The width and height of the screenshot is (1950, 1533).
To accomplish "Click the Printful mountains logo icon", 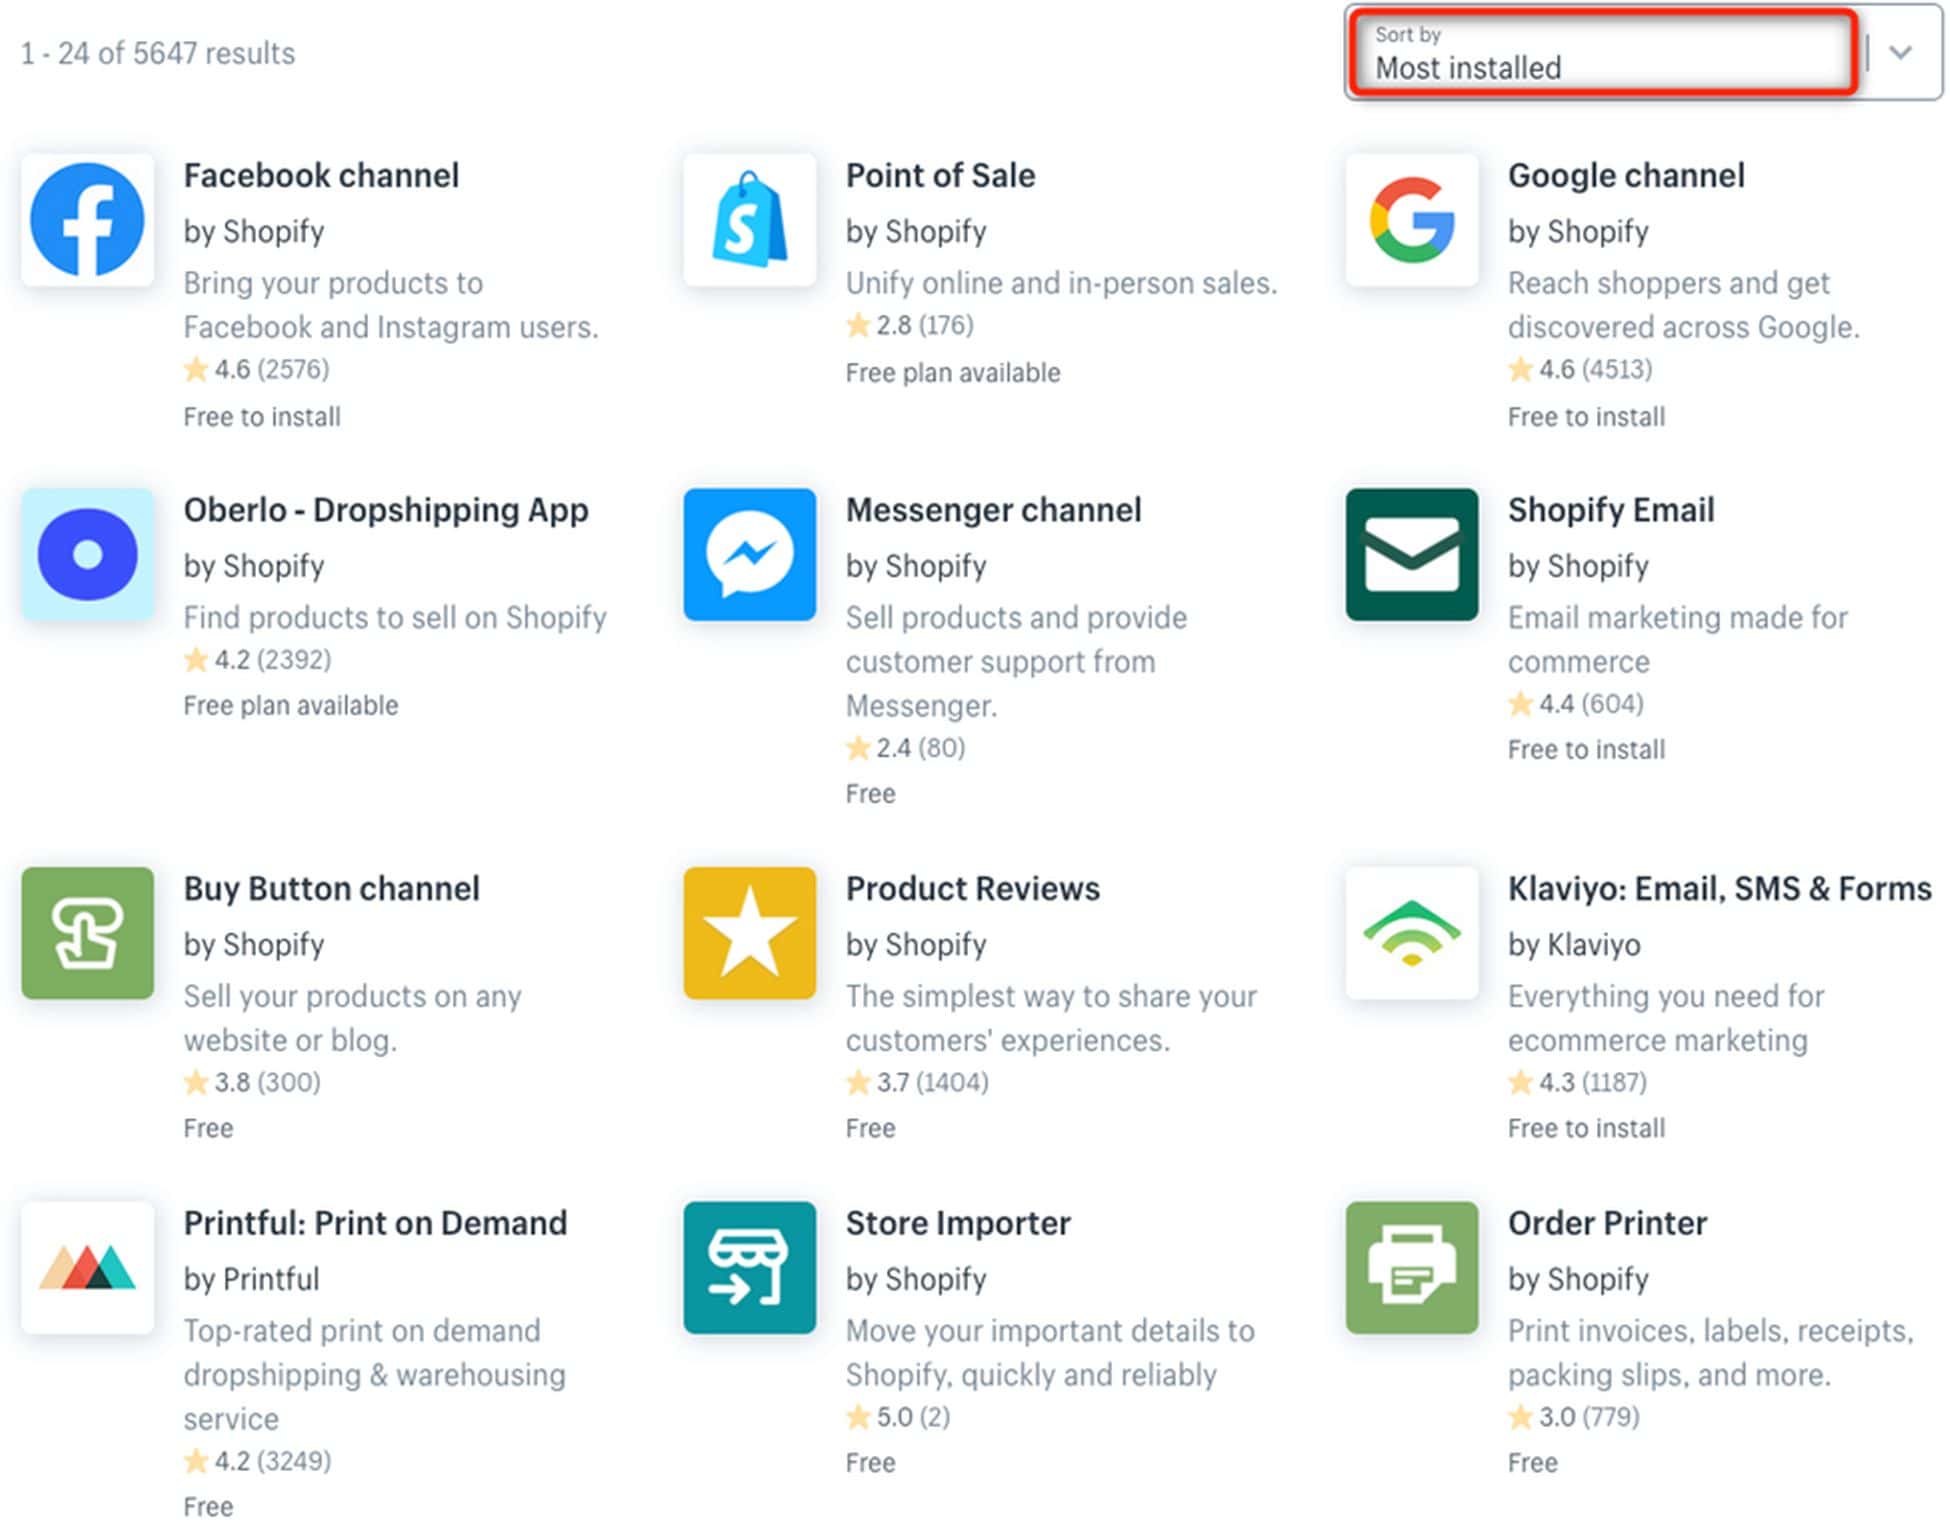I will click(88, 1268).
